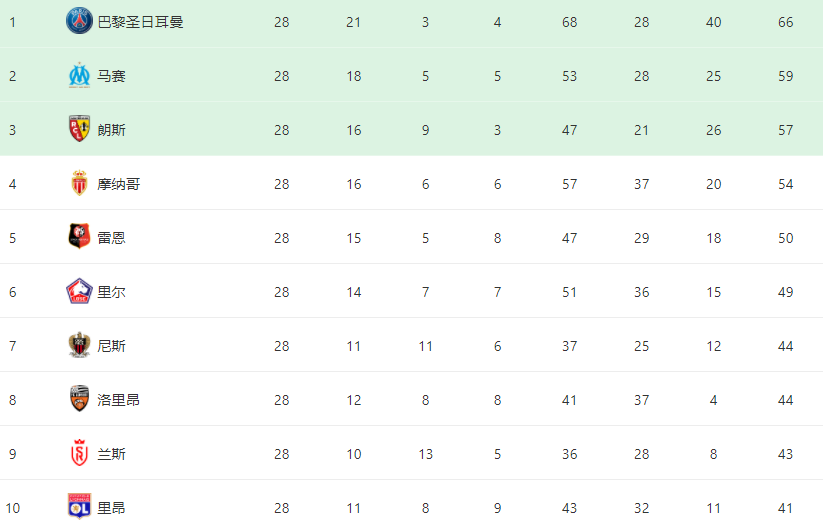Click the Lorient club logo
The height and width of the screenshot is (530, 823).
click(x=79, y=399)
